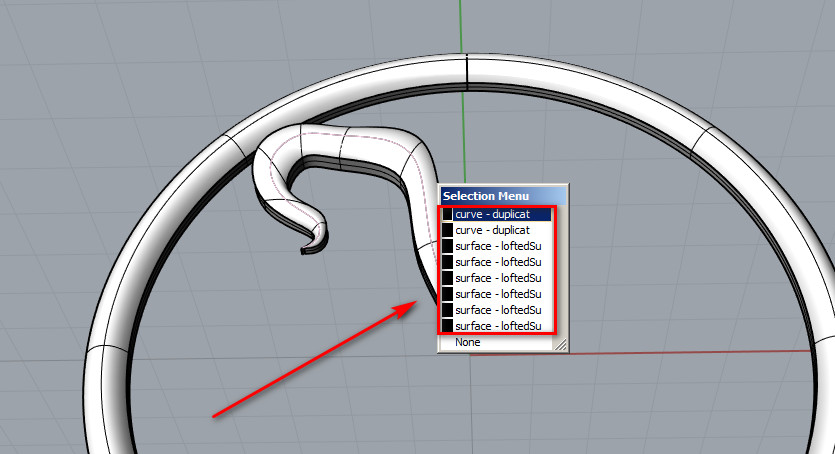Pick the last "surface - loftedSu" entry above None
Screen dimensions: 835x454
(496, 326)
